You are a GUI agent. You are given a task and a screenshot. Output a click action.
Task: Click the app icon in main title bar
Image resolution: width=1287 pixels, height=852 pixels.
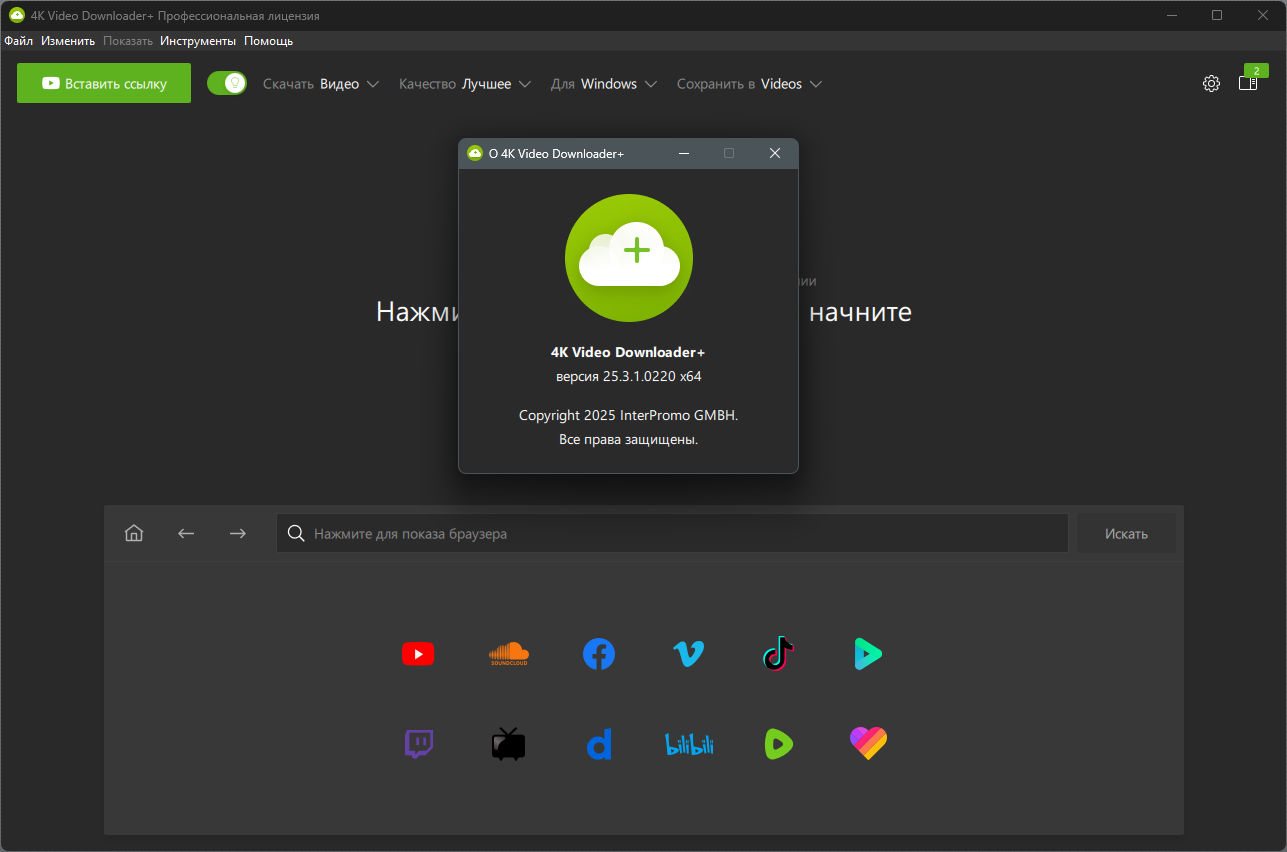16,16
